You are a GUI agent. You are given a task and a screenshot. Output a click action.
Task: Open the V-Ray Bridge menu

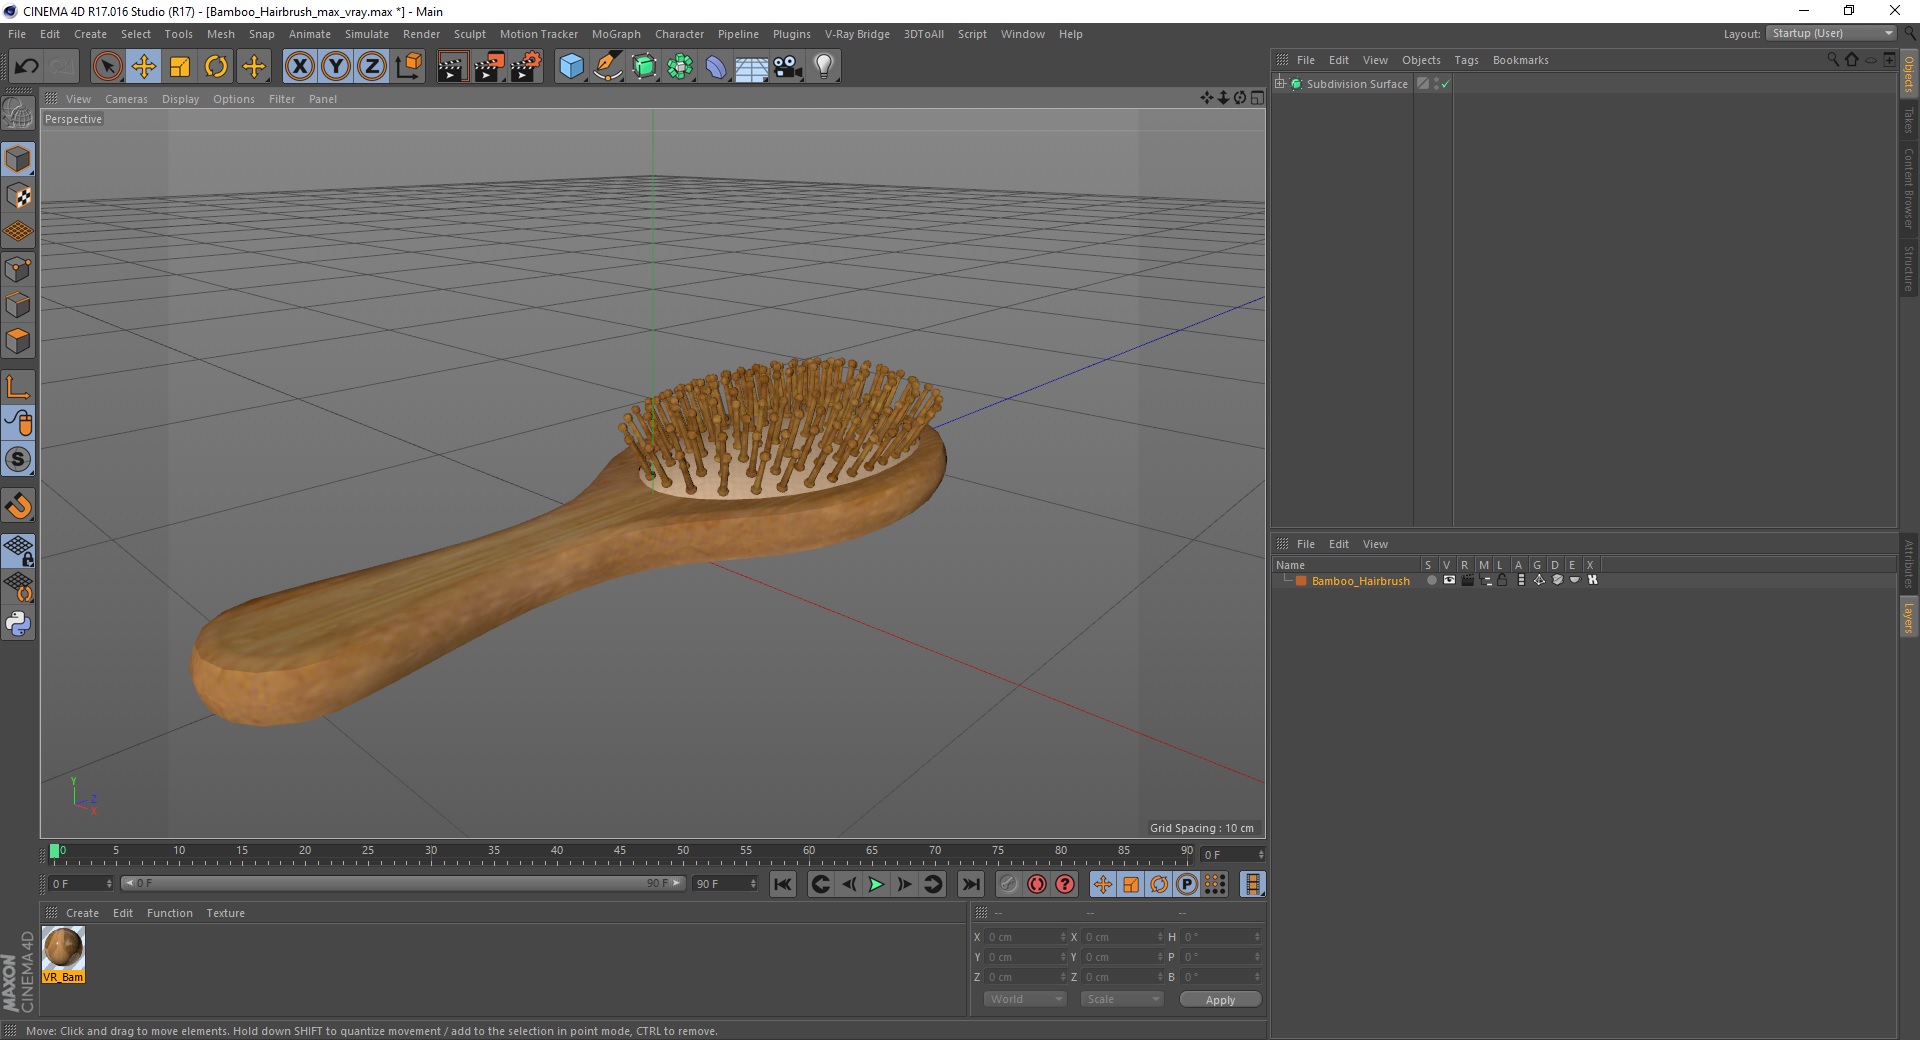pyautogui.click(x=857, y=34)
